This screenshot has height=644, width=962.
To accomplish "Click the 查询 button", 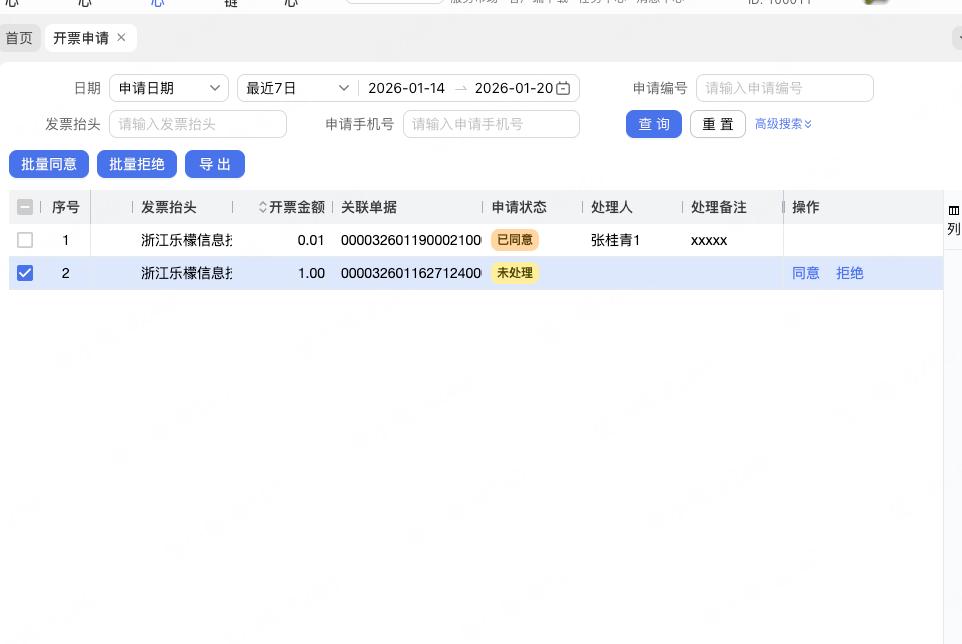I will pyautogui.click(x=653, y=125).
